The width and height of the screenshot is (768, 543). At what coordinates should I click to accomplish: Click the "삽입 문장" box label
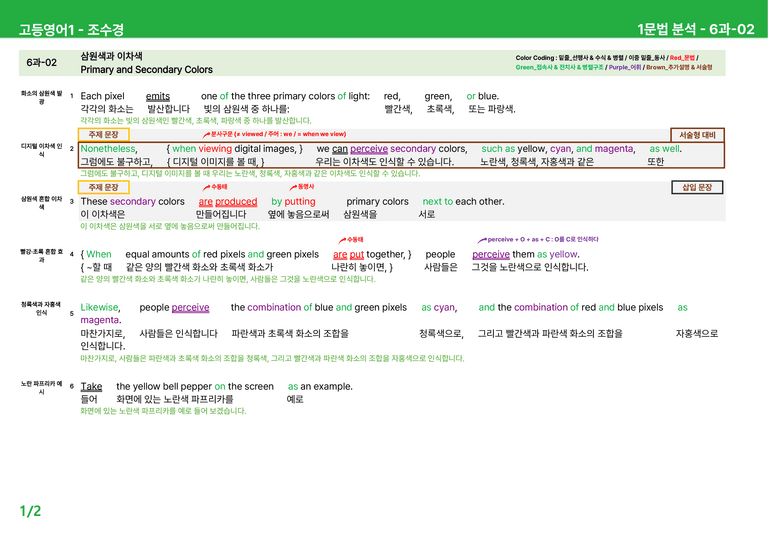click(x=697, y=188)
